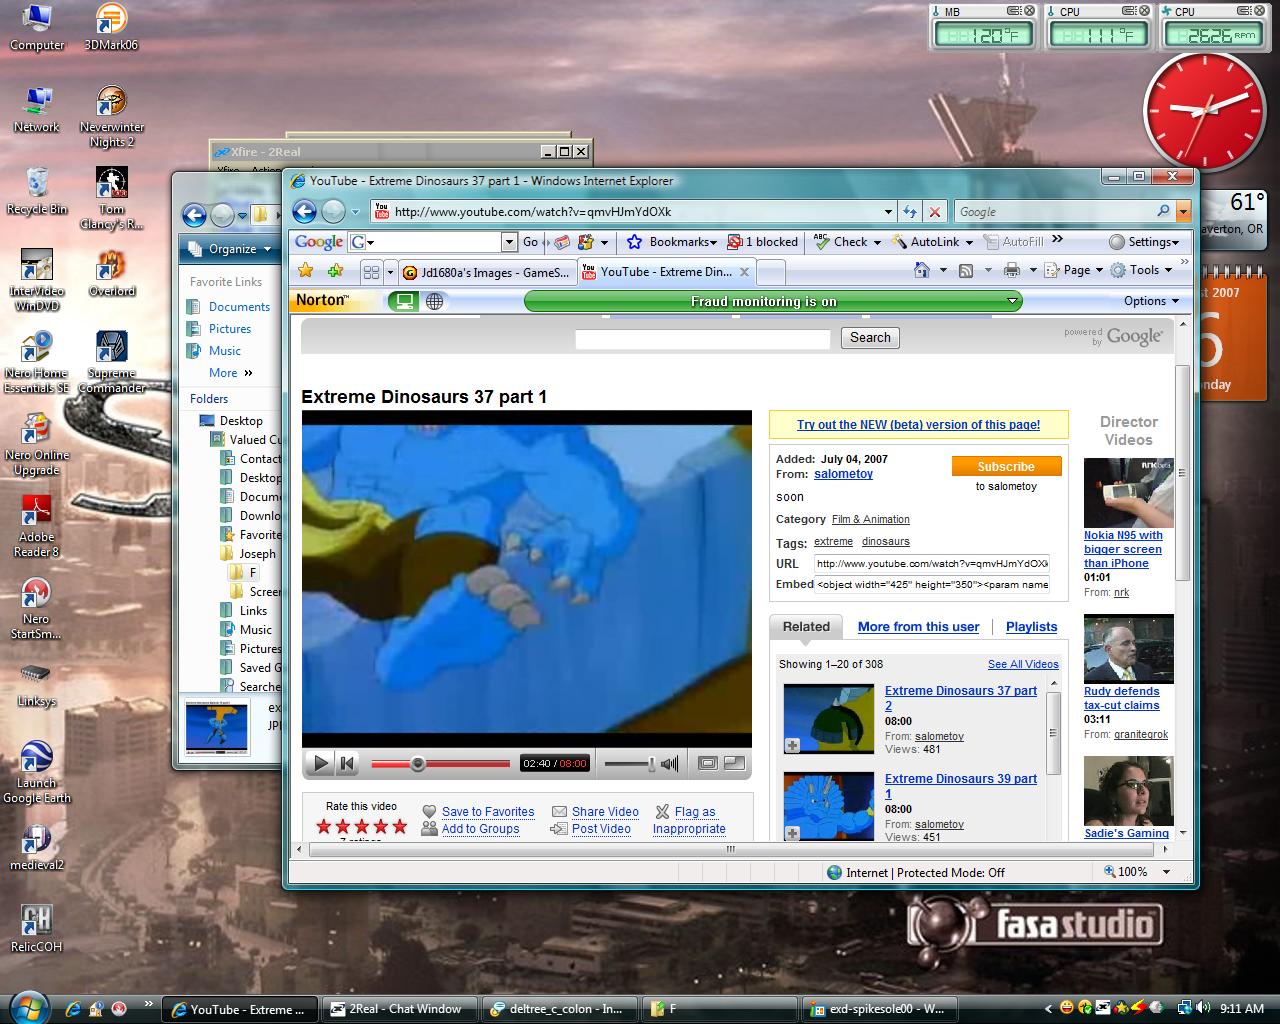1280x1024 pixels.
Task: Open Extreme Dinosaurs 37 part 2 thumbnail
Action: point(829,718)
